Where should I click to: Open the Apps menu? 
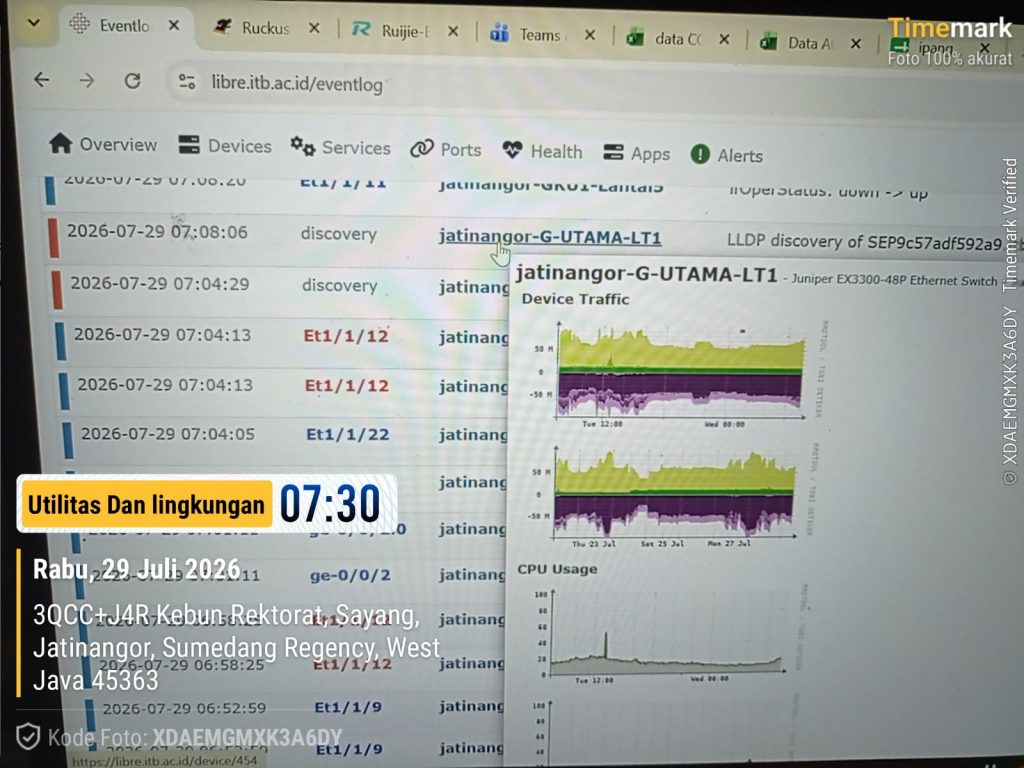click(637, 153)
